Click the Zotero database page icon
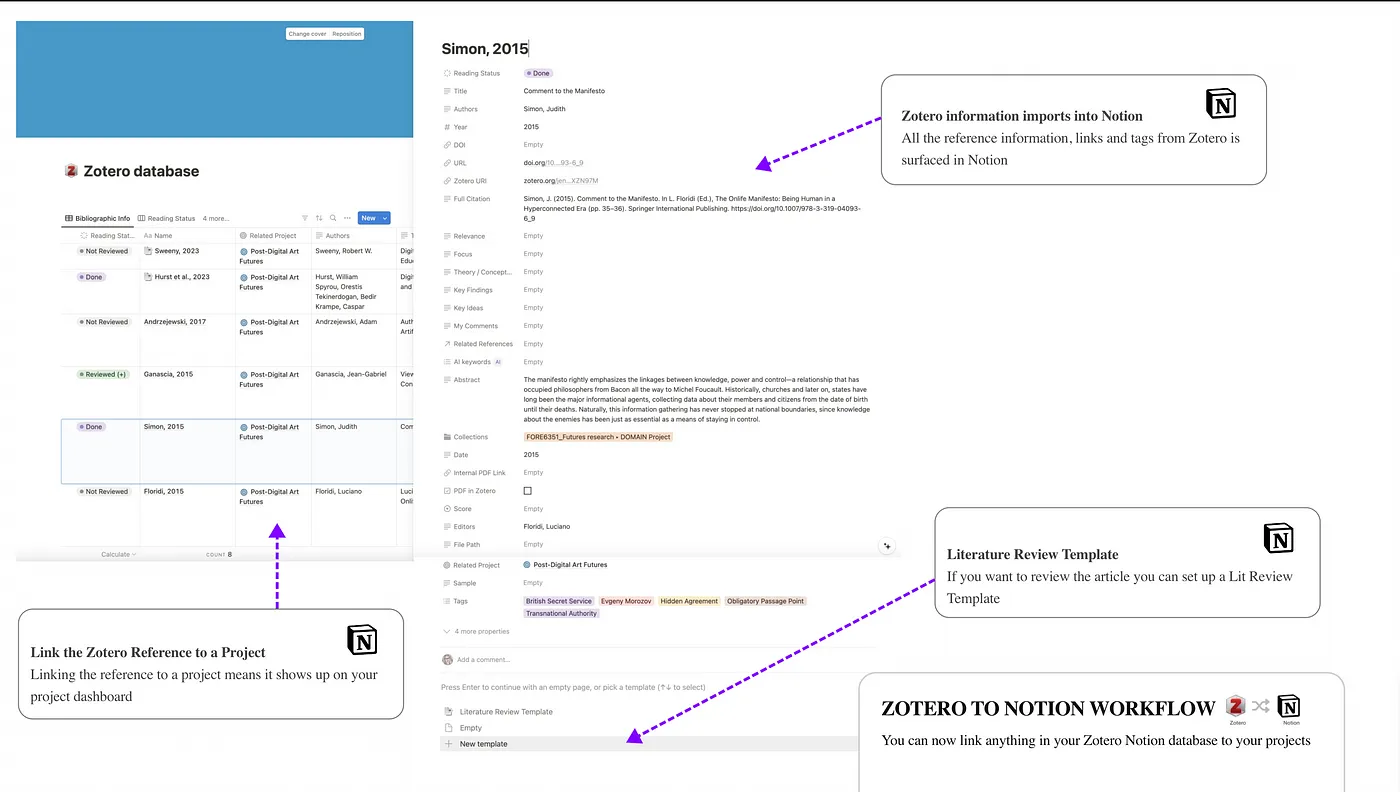This screenshot has height=792, width=1400. click(71, 171)
